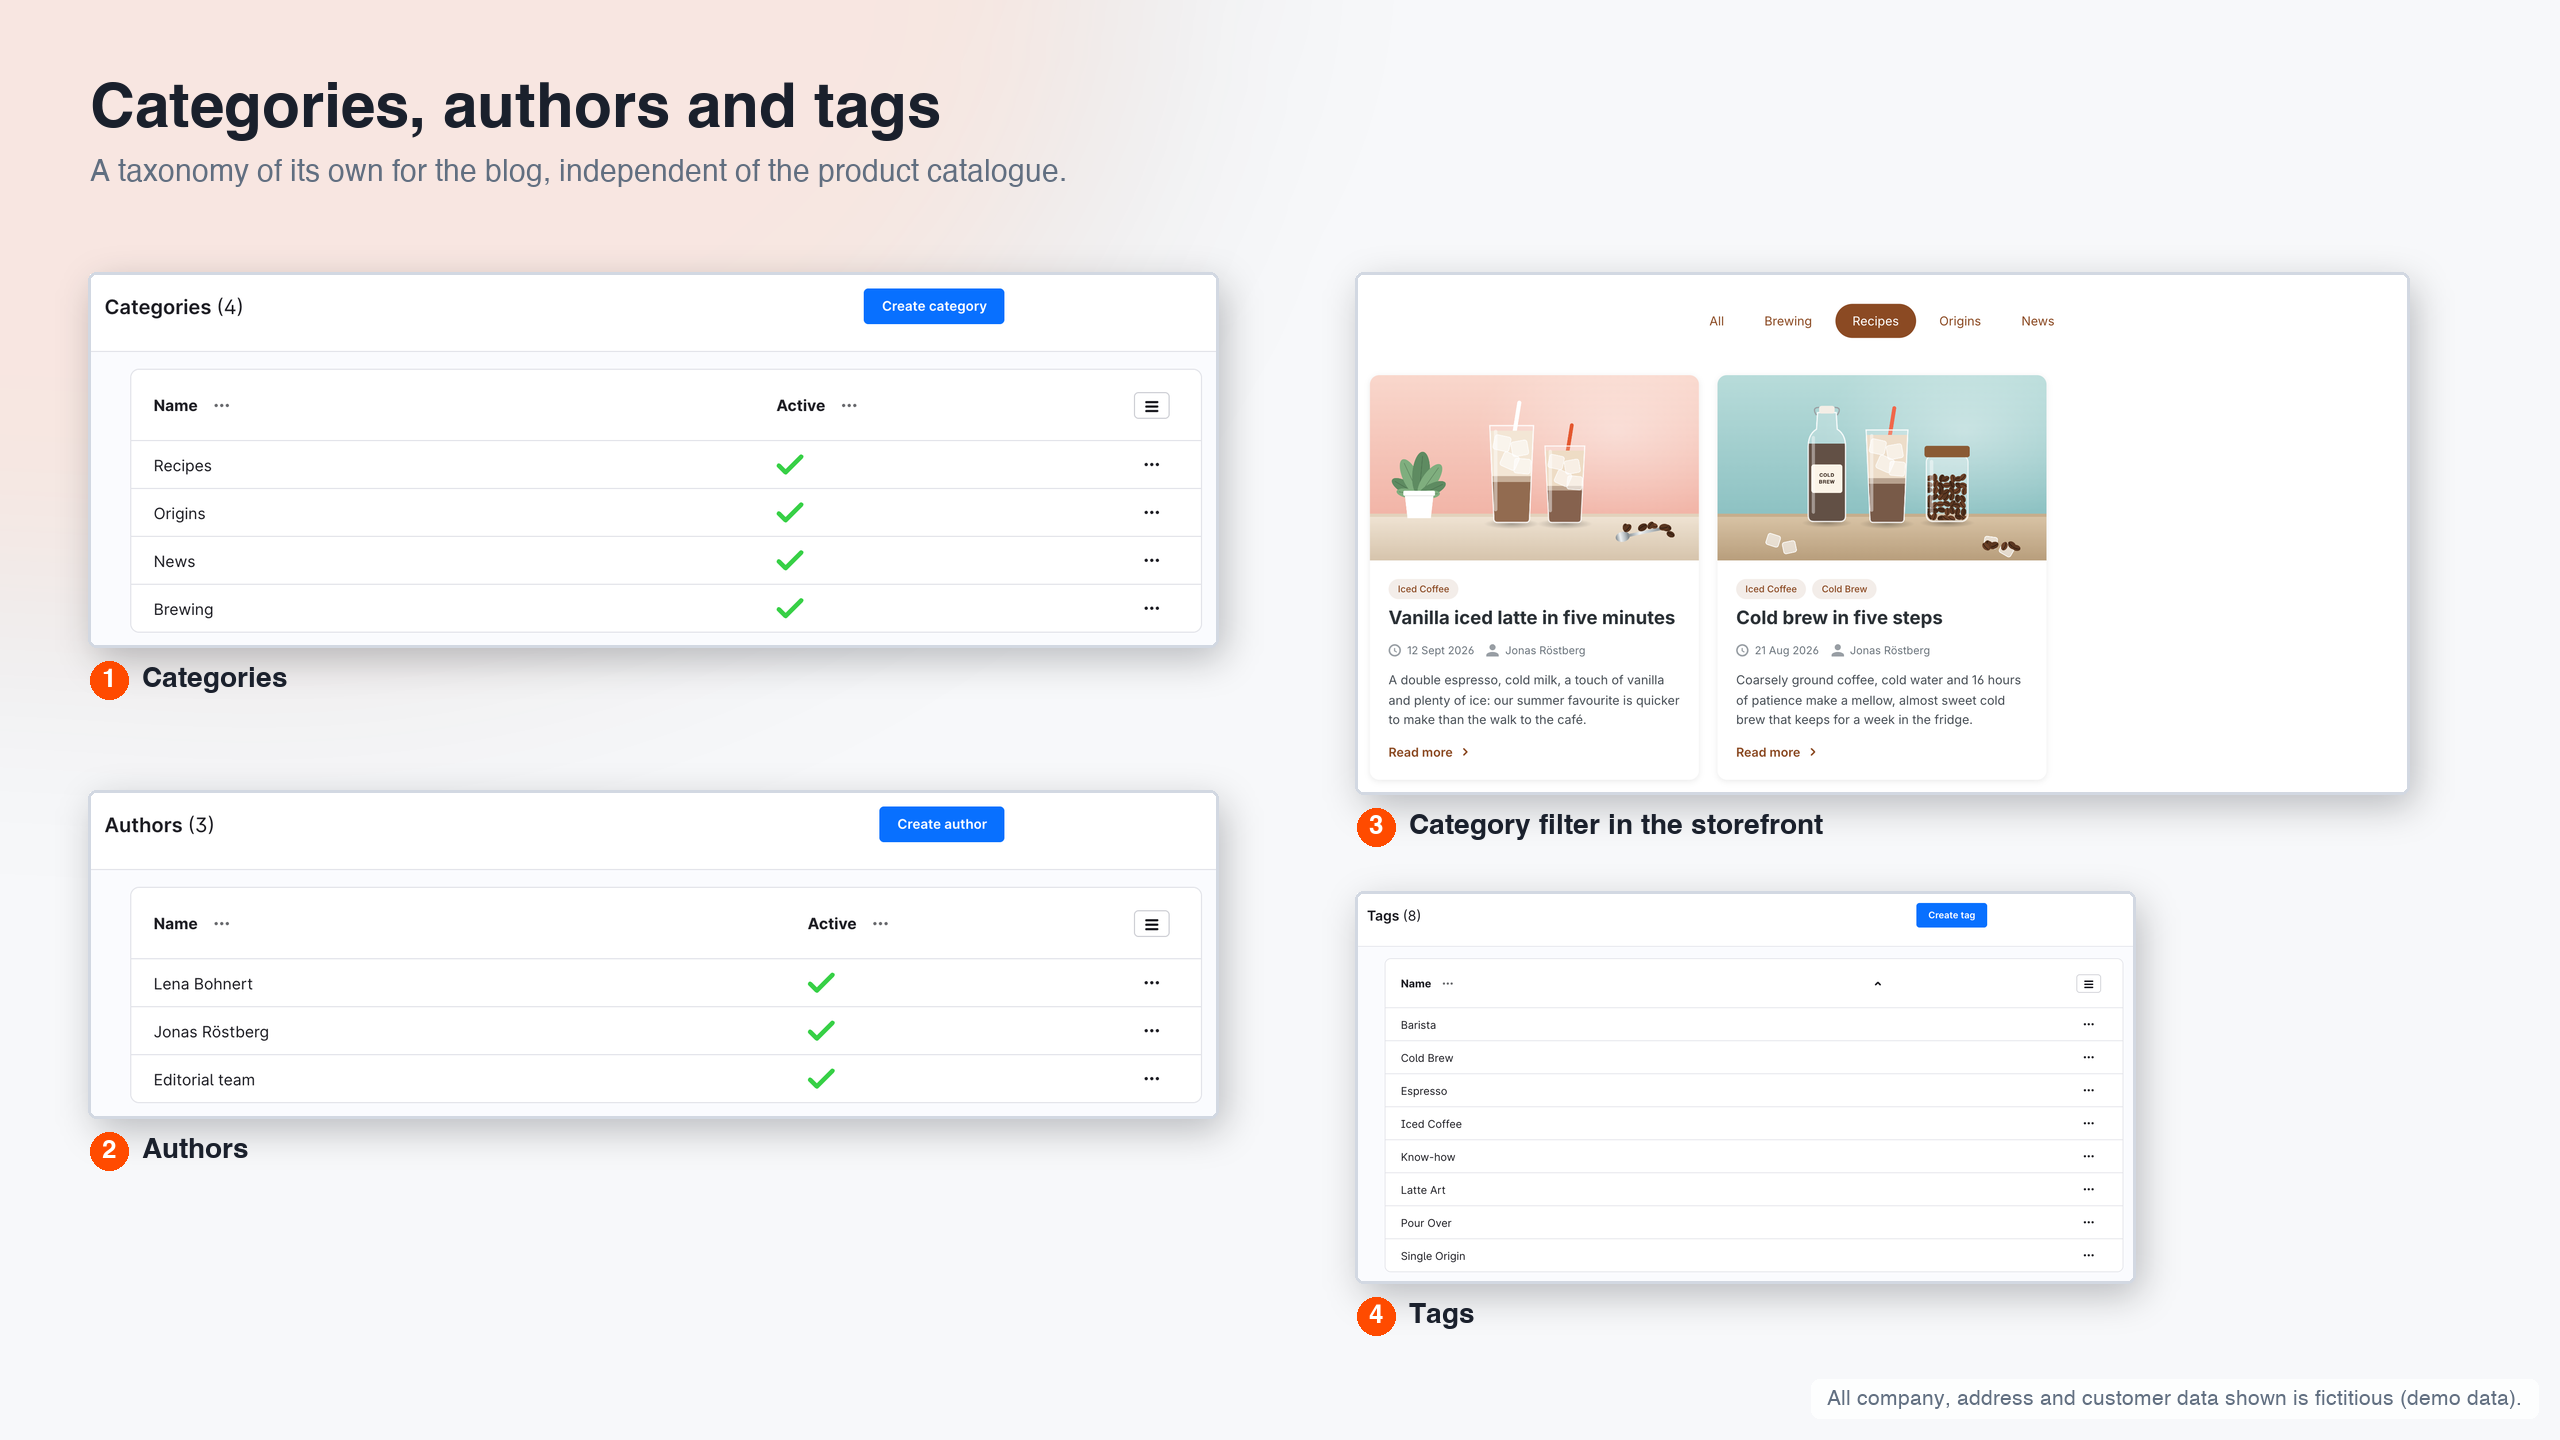Select the Brewing filter in the storefront
Screen dimensions: 2560x1440
pos(1787,321)
